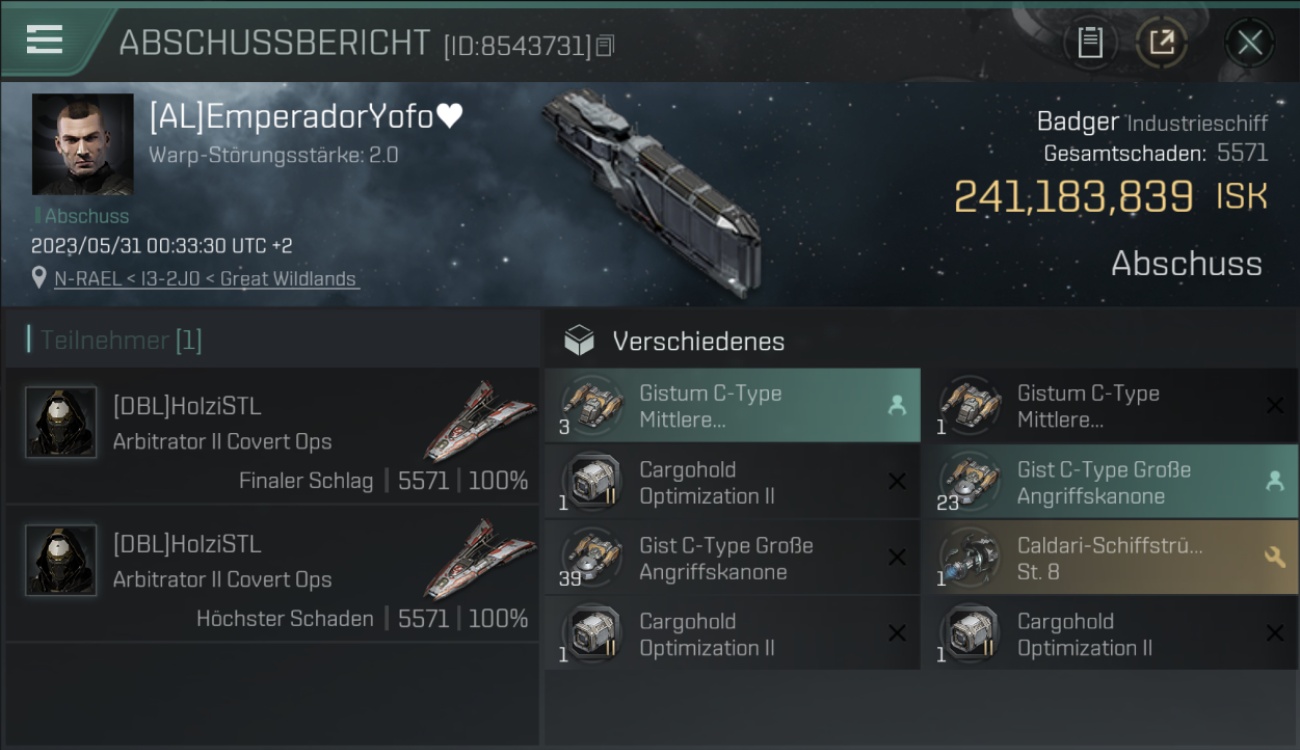The width and height of the screenshot is (1300, 750).
Task: Click the Verschiedenes section header
Action: coord(698,341)
